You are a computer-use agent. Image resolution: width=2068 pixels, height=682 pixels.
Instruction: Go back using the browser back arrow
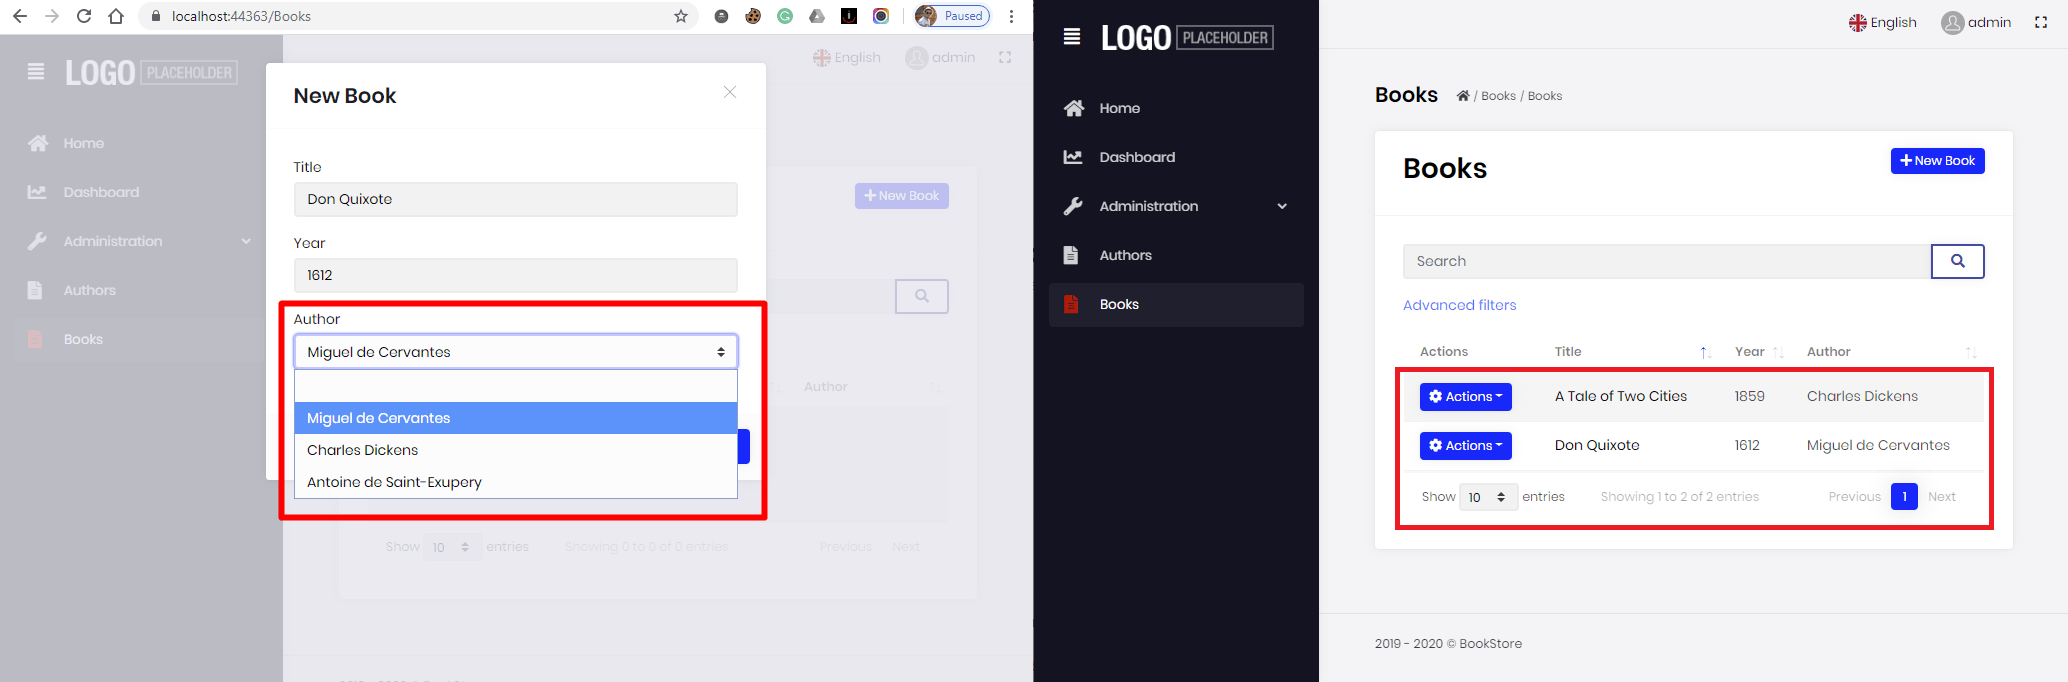click(20, 16)
